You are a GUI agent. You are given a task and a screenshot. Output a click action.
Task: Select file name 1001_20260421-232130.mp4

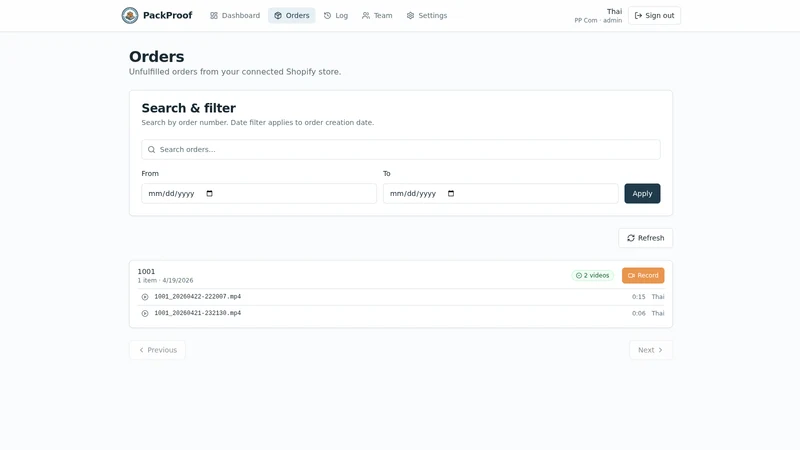pyautogui.click(x=197, y=313)
